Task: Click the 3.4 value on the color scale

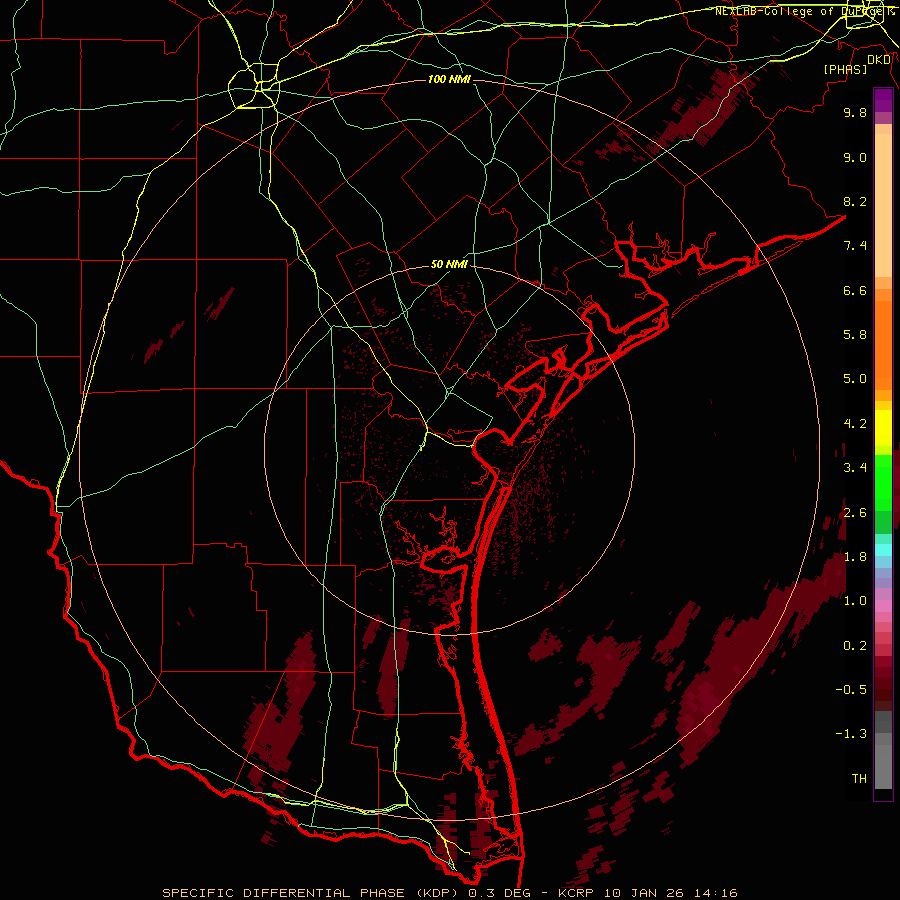Action: 855,468
